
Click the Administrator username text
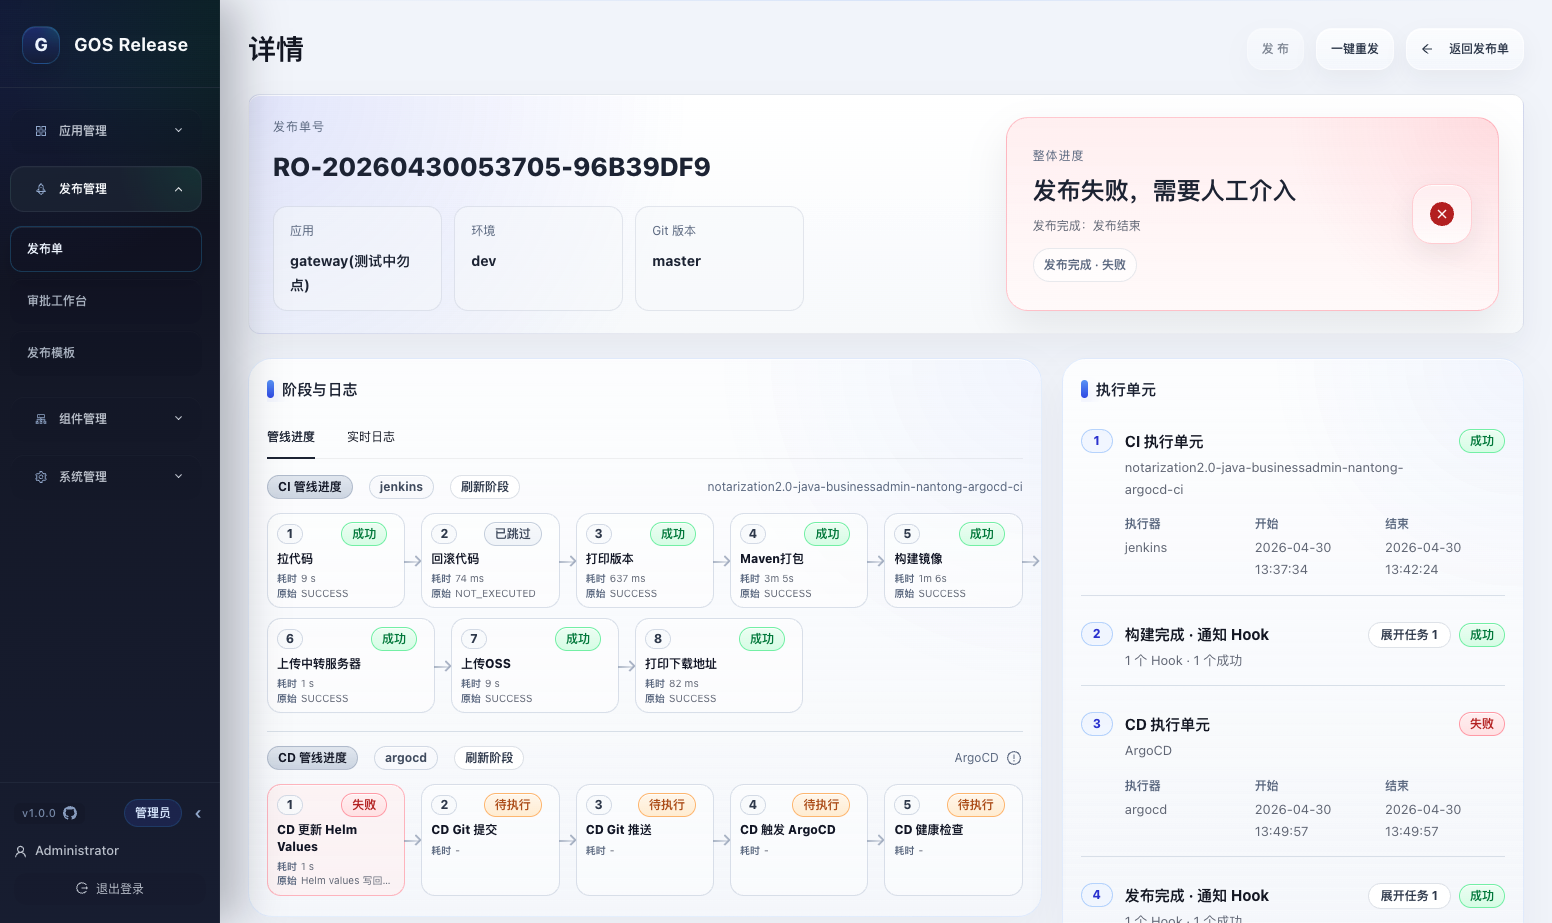point(77,851)
